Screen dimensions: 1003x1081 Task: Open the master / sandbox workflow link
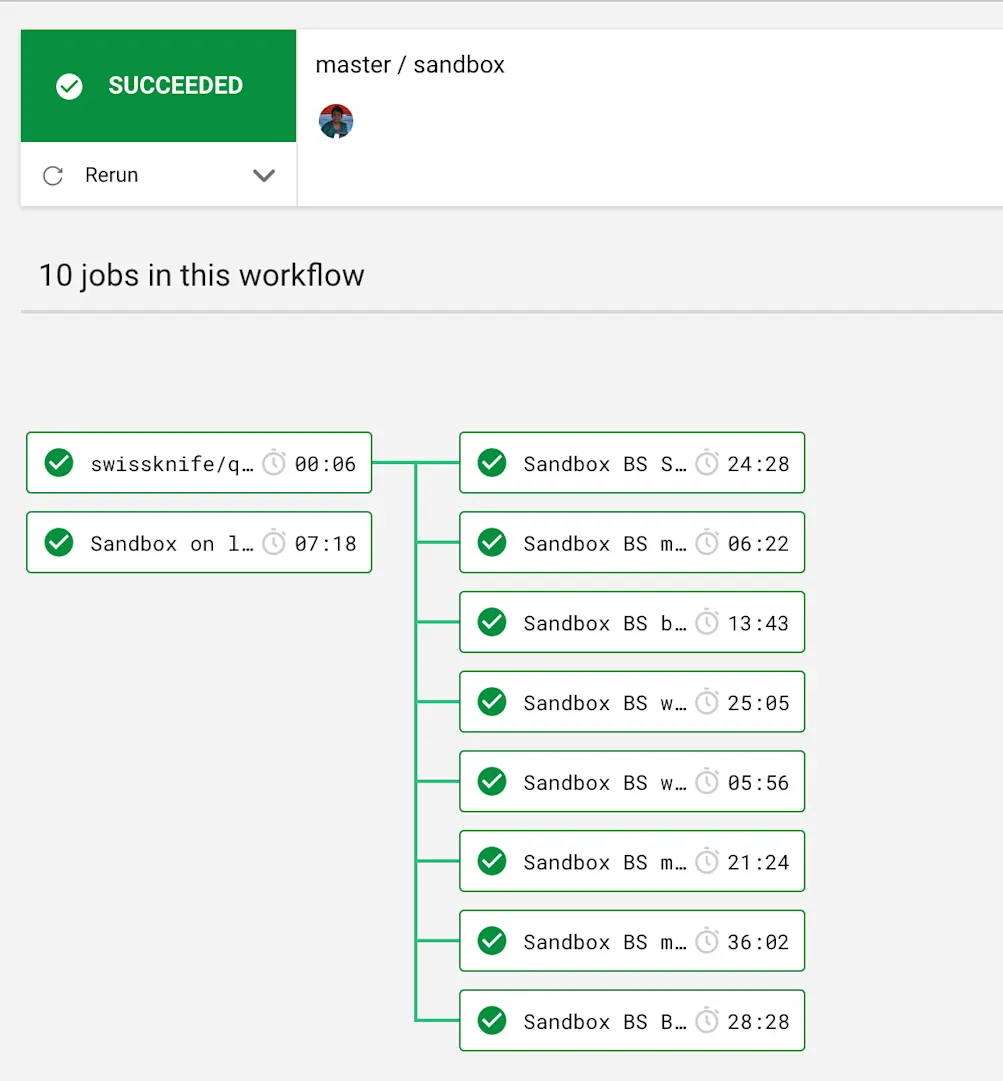pos(409,64)
